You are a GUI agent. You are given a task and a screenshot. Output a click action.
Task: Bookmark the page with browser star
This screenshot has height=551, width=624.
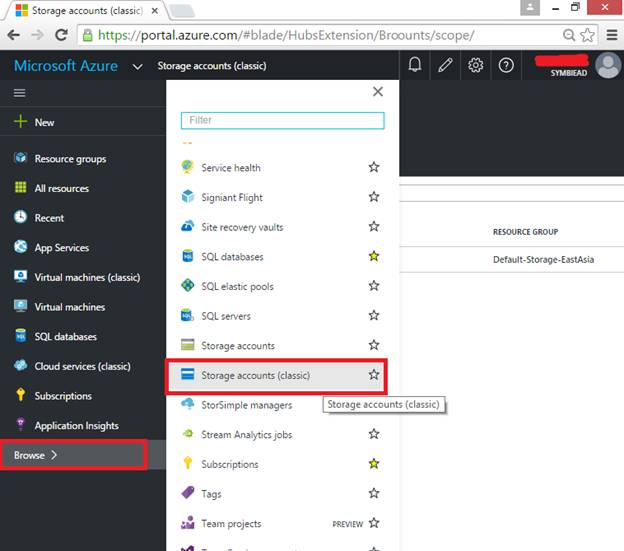pyautogui.click(x=587, y=35)
